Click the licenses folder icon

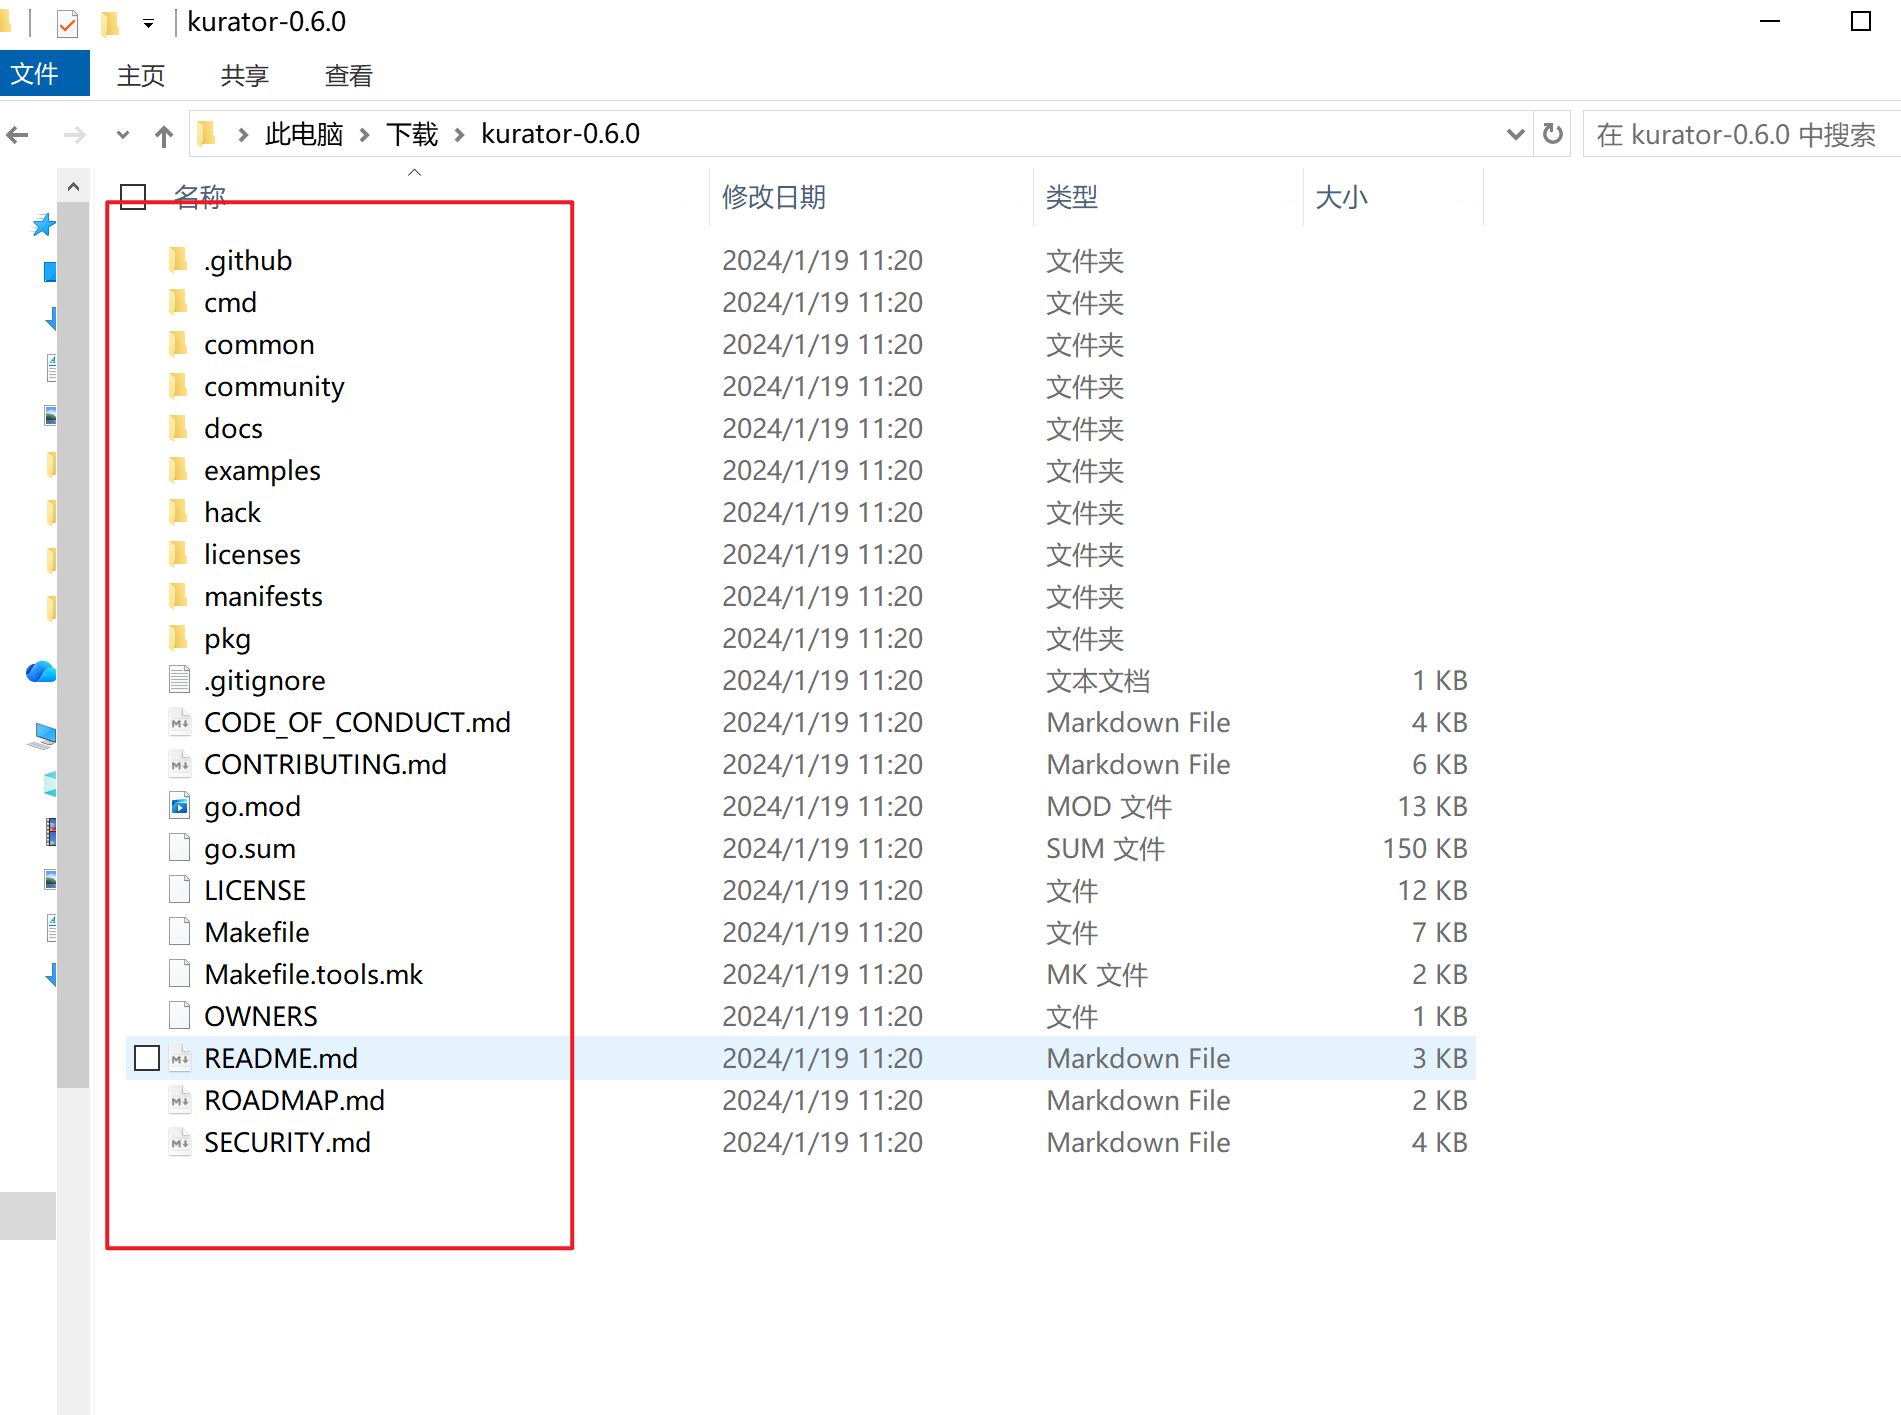pos(179,554)
